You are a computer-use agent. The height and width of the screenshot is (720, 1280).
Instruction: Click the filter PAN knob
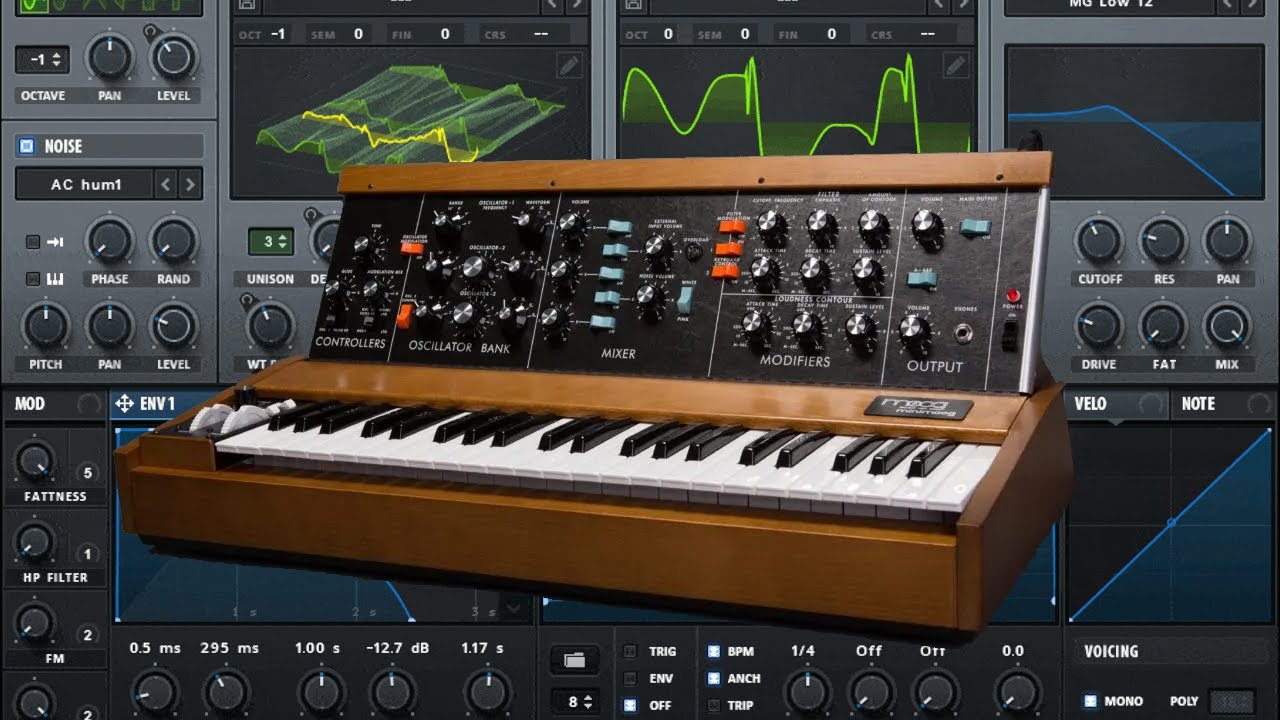(x=1227, y=241)
